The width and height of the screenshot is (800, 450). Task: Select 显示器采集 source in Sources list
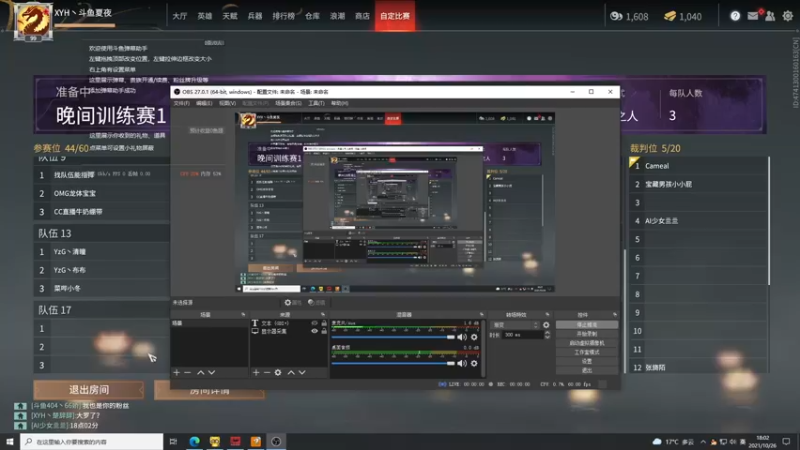[x=289, y=331]
